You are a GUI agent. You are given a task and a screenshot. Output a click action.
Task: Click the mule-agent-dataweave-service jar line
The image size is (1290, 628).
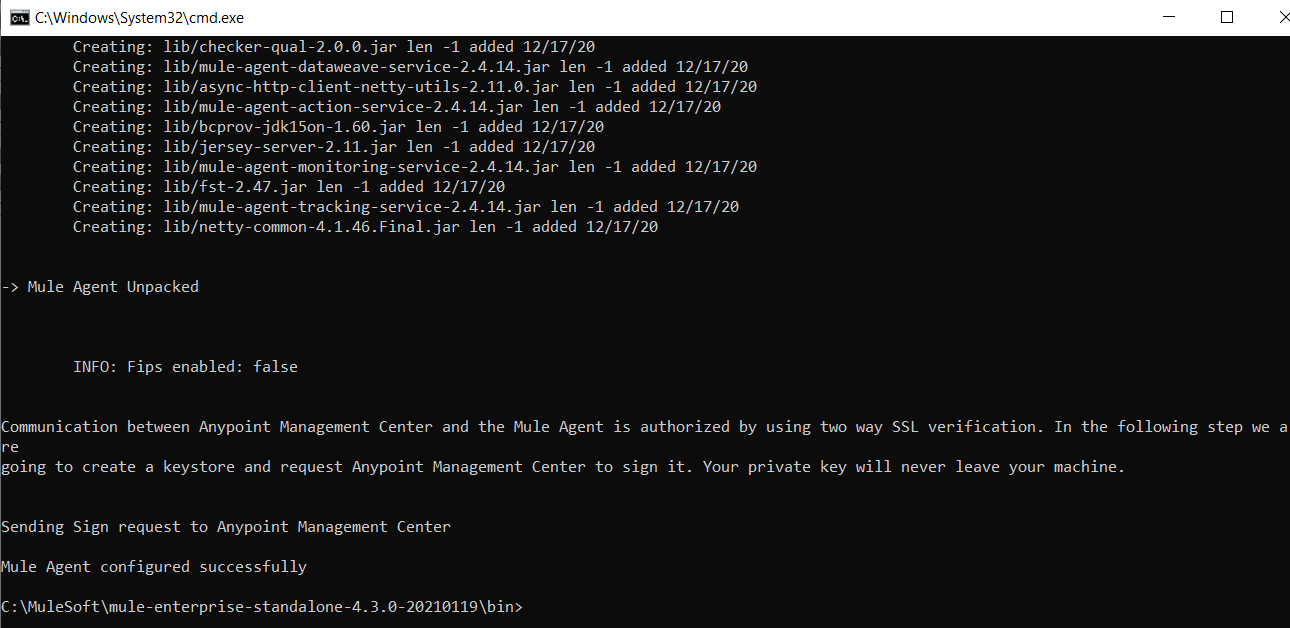click(x=410, y=67)
